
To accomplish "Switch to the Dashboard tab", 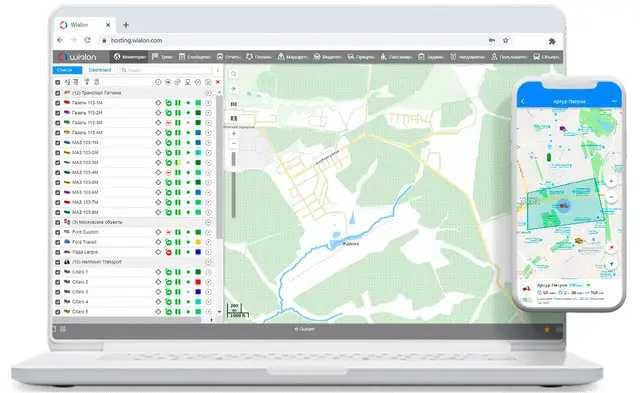I will (x=100, y=70).
